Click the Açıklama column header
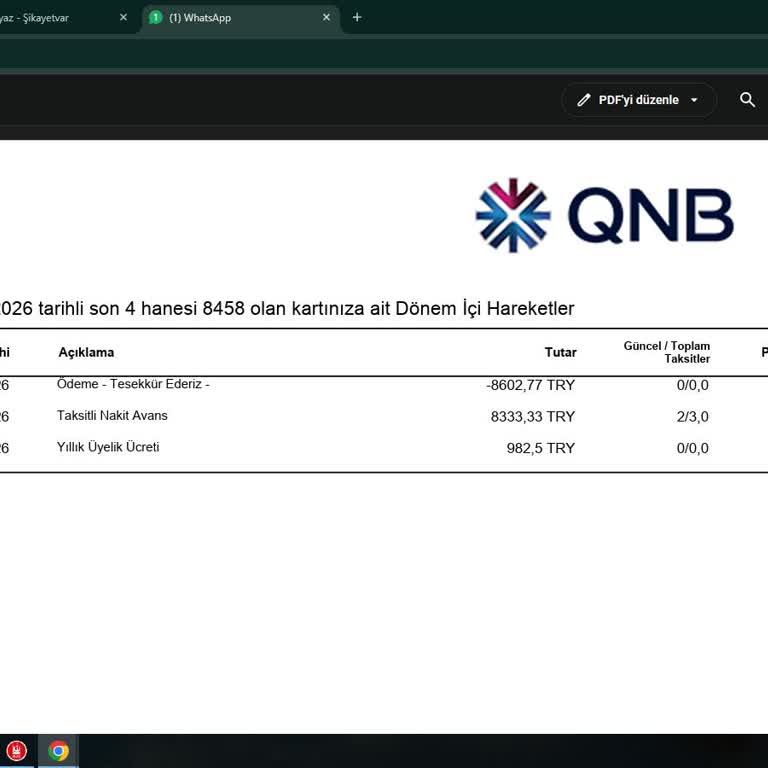768x768 pixels. tap(86, 352)
